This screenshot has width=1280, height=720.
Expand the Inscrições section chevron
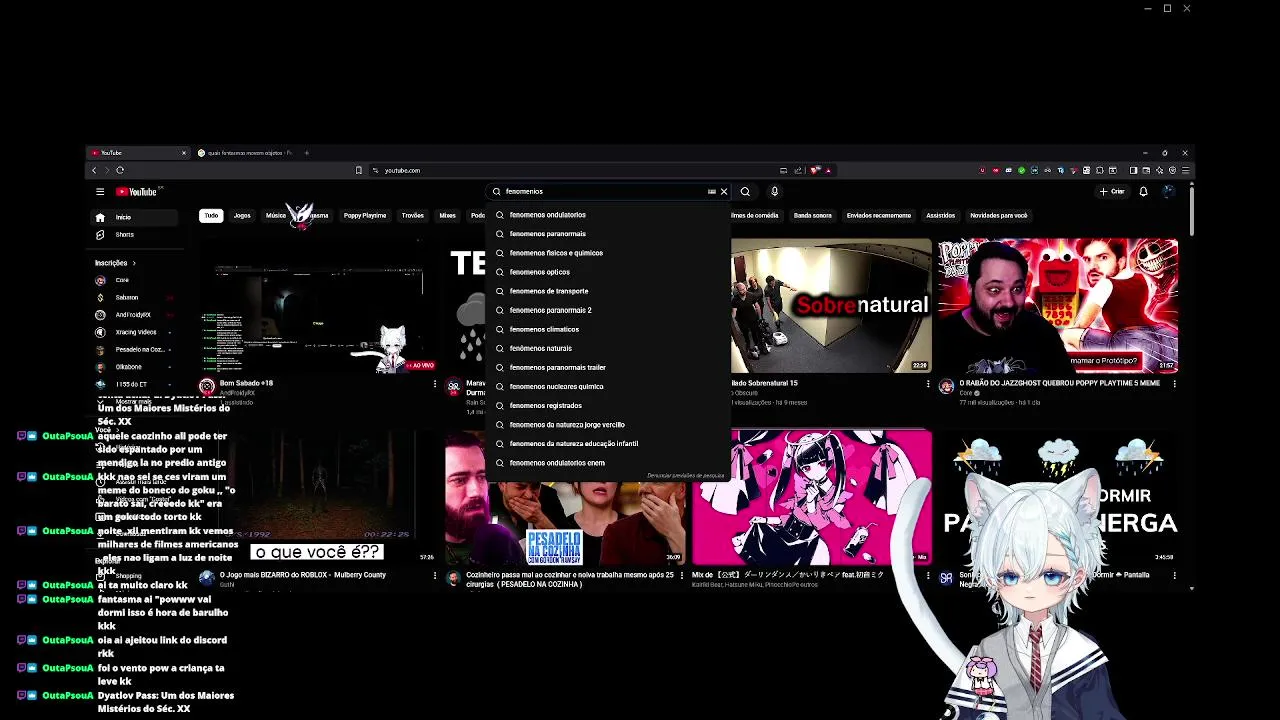(134, 263)
